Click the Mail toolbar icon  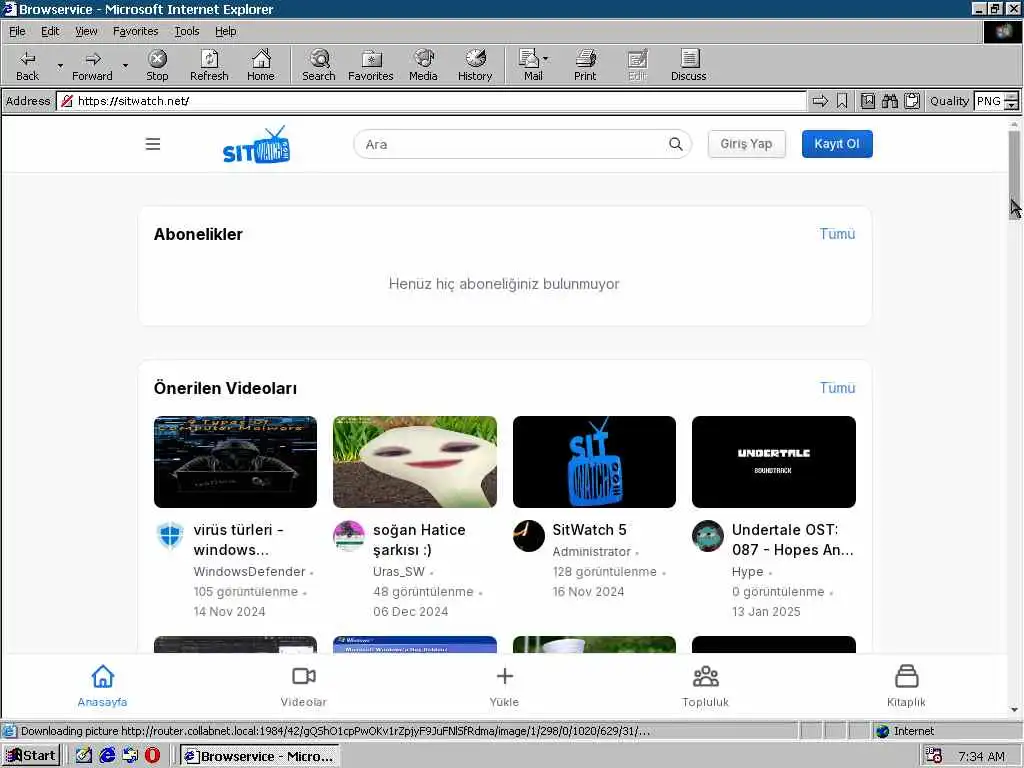pyautogui.click(x=529, y=65)
